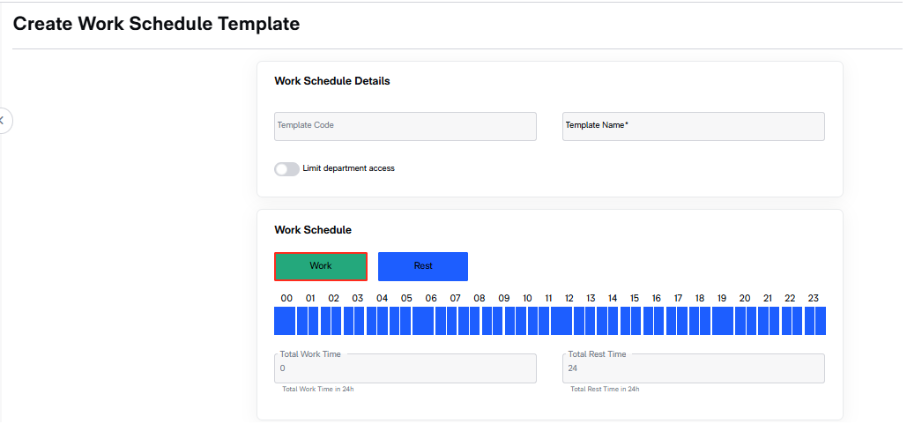The width and height of the screenshot is (903, 423).
Task: Mark the wide time block under hour 00
Action: (x=284, y=321)
